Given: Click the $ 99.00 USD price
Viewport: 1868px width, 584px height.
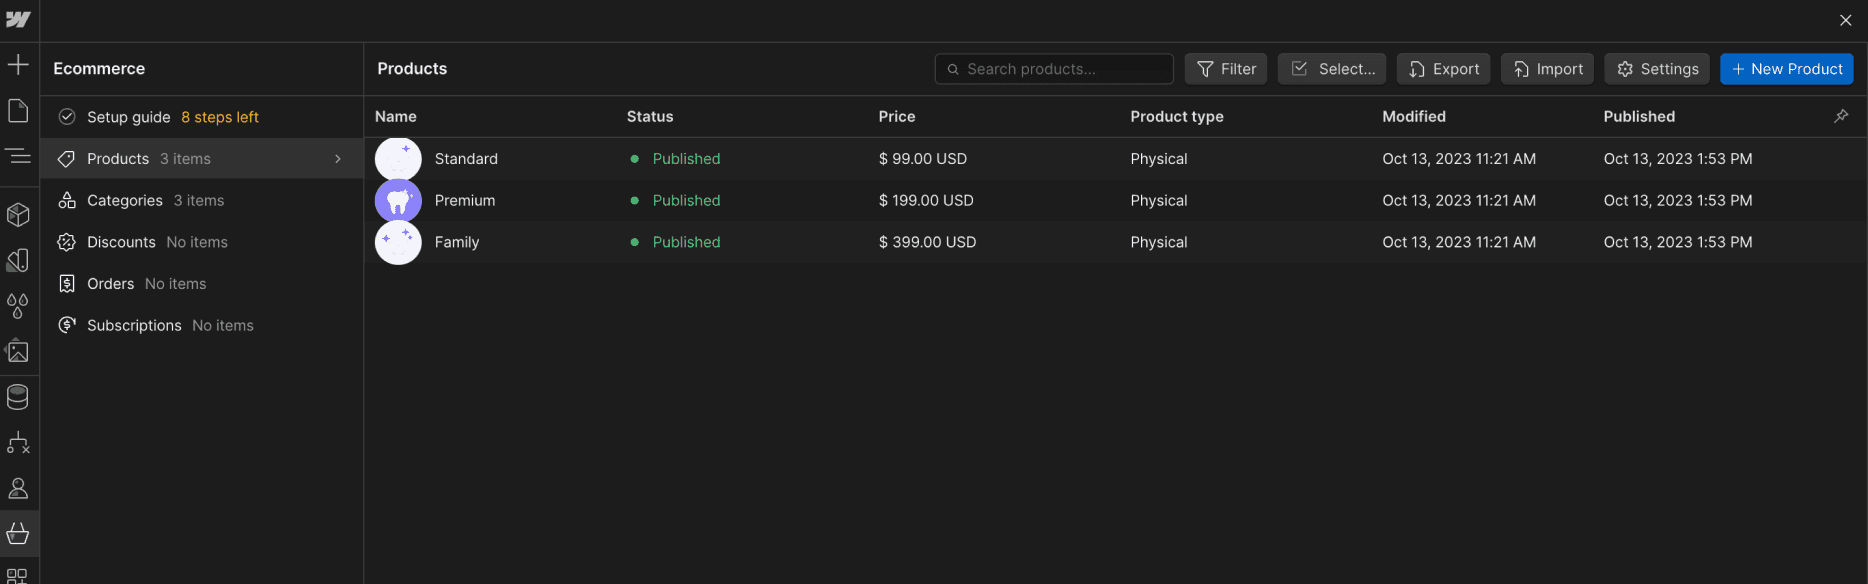Looking at the screenshot, I should (923, 159).
